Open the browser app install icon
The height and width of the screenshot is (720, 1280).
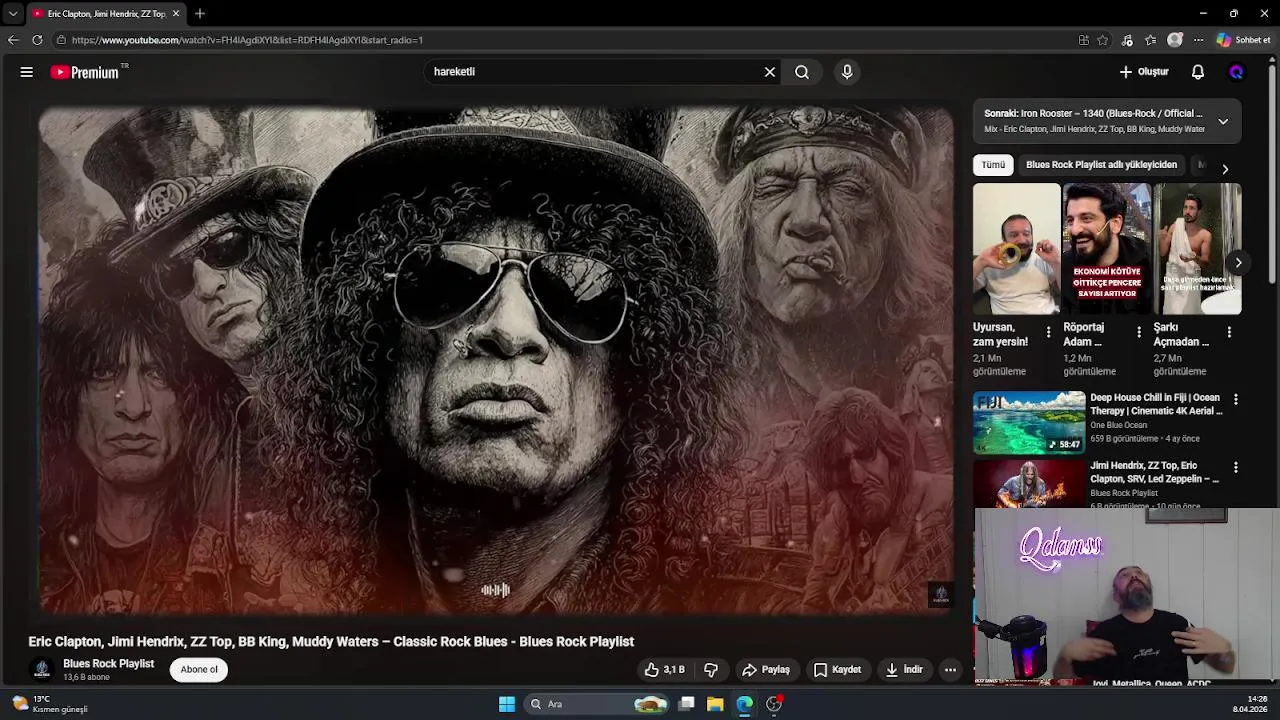pyautogui.click(x=1083, y=40)
